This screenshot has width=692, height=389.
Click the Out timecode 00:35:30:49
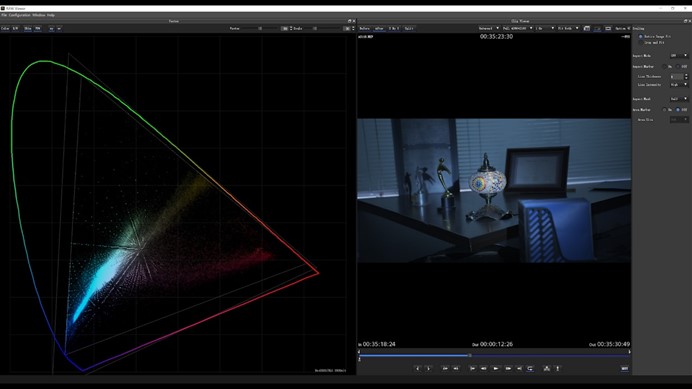(613, 344)
